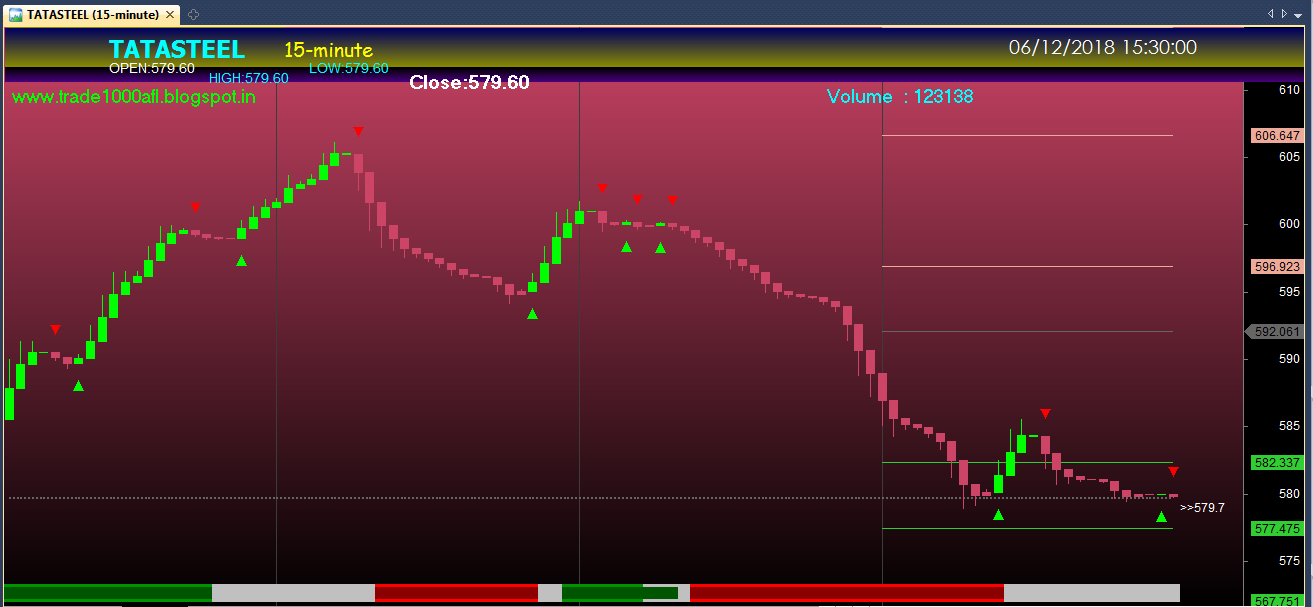Click the 06/12/2018 15:30:00 timestamp
The width and height of the screenshot is (1313, 607).
(1102, 47)
